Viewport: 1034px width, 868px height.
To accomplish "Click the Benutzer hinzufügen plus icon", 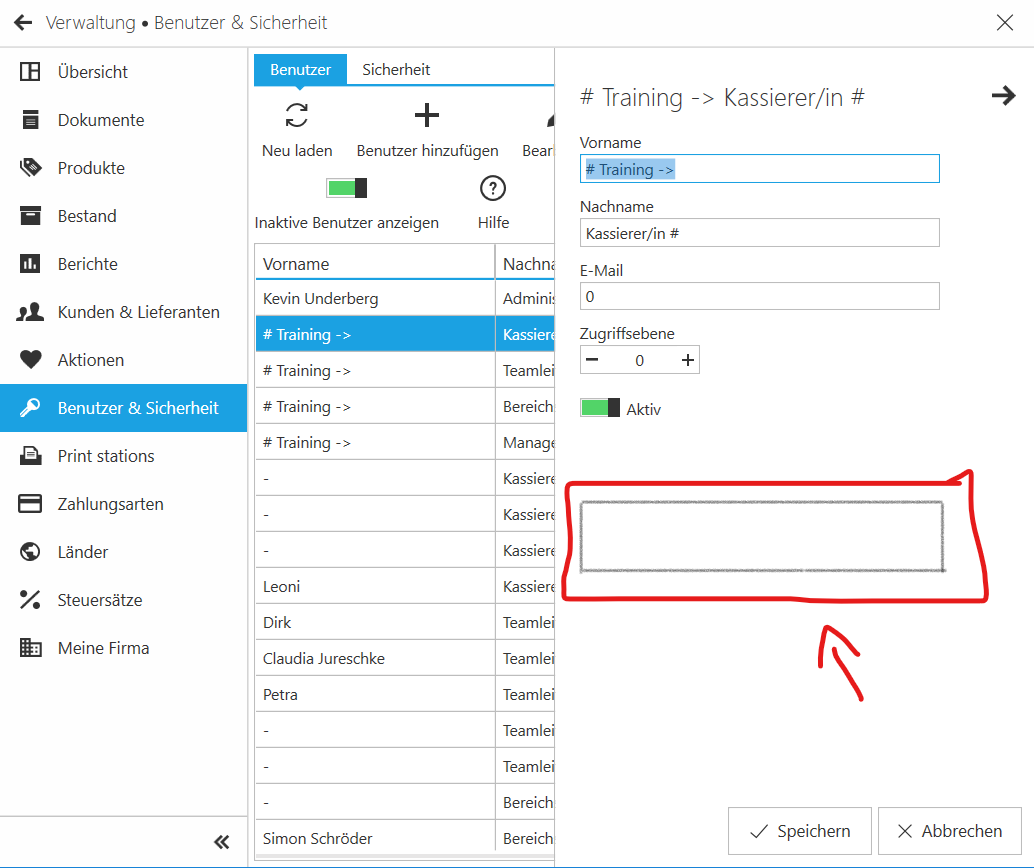I will [427, 116].
